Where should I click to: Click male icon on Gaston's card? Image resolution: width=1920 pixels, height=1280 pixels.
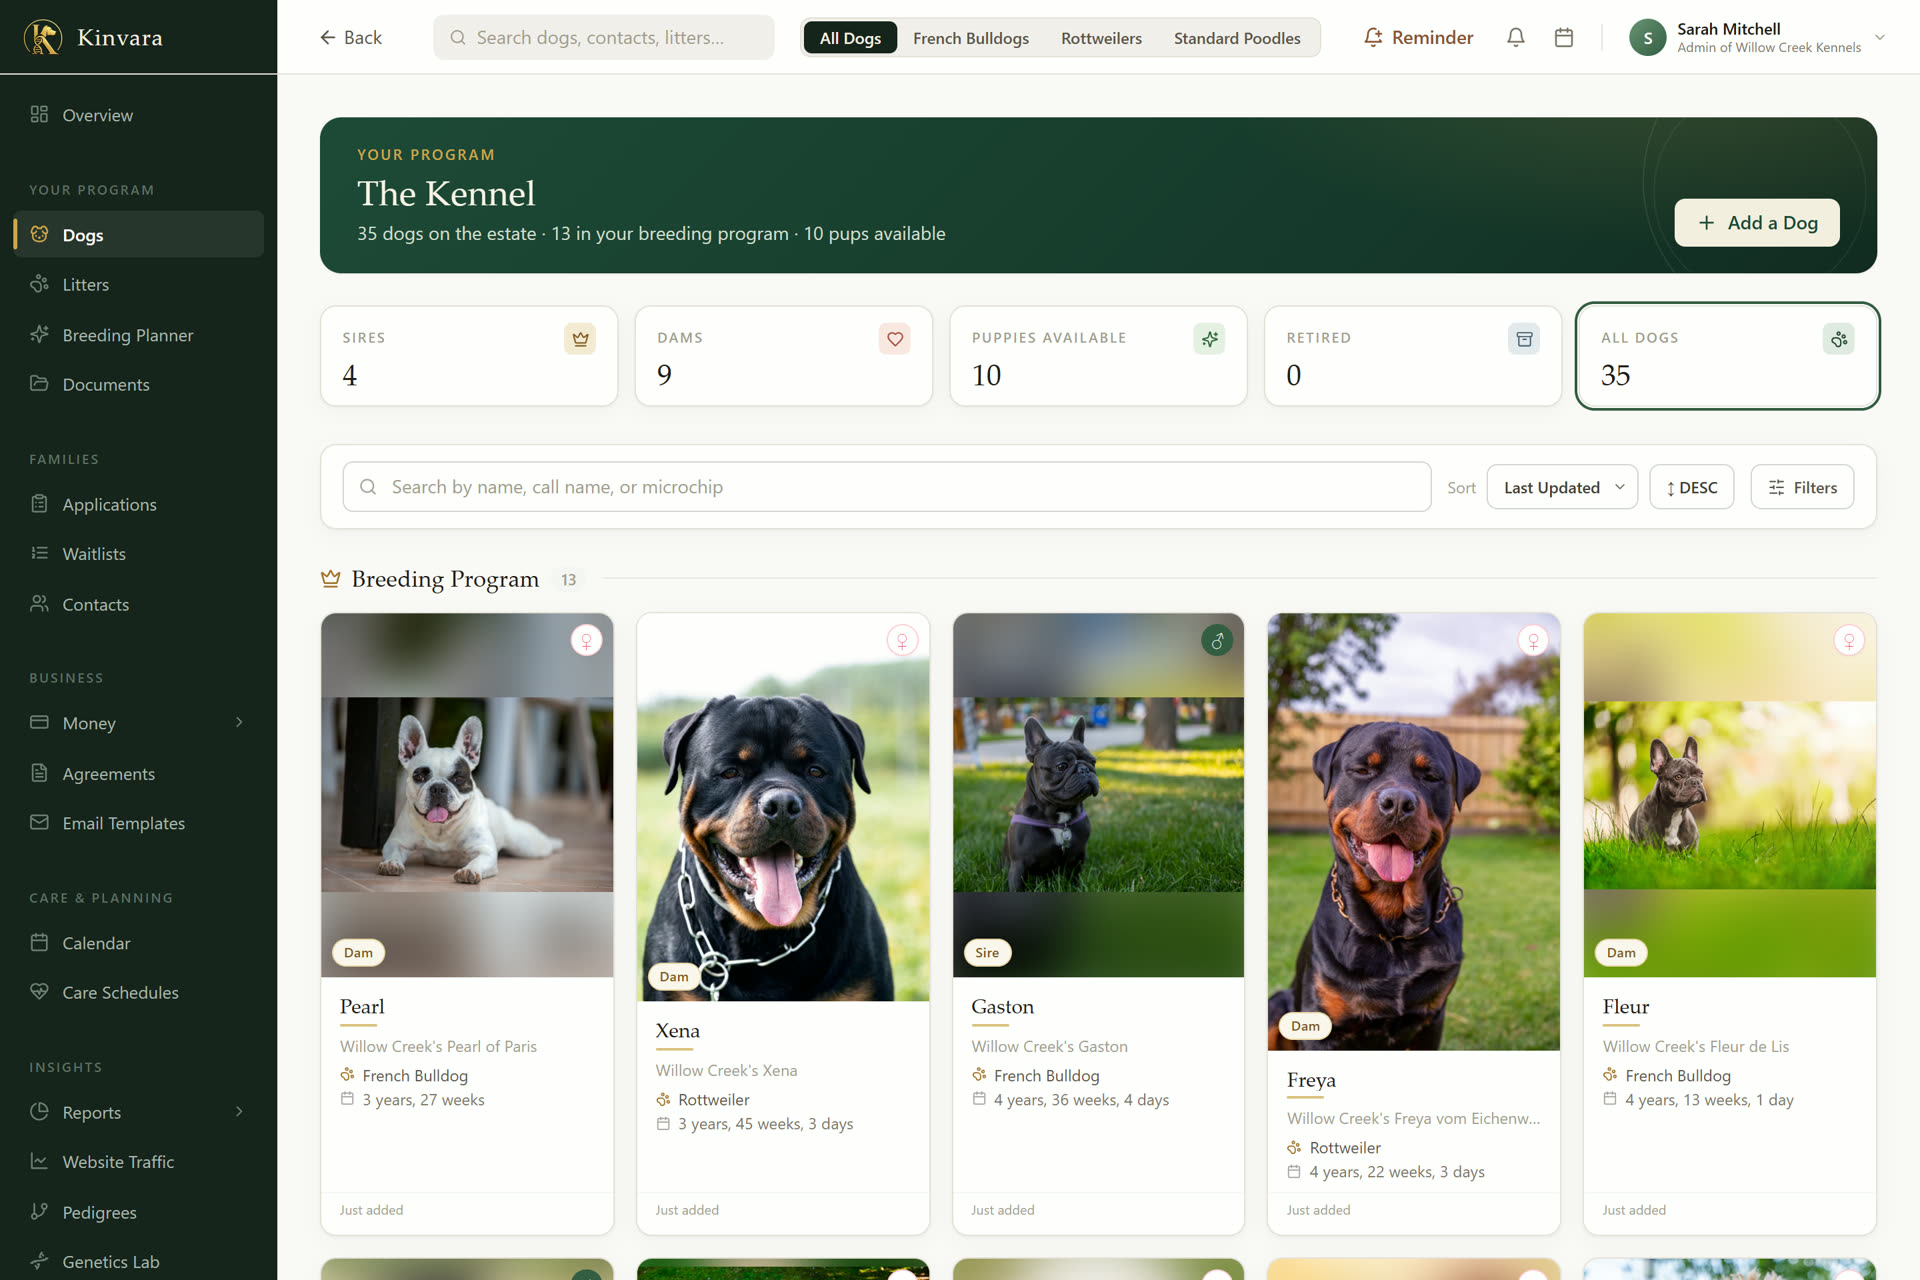(x=1217, y=640)
